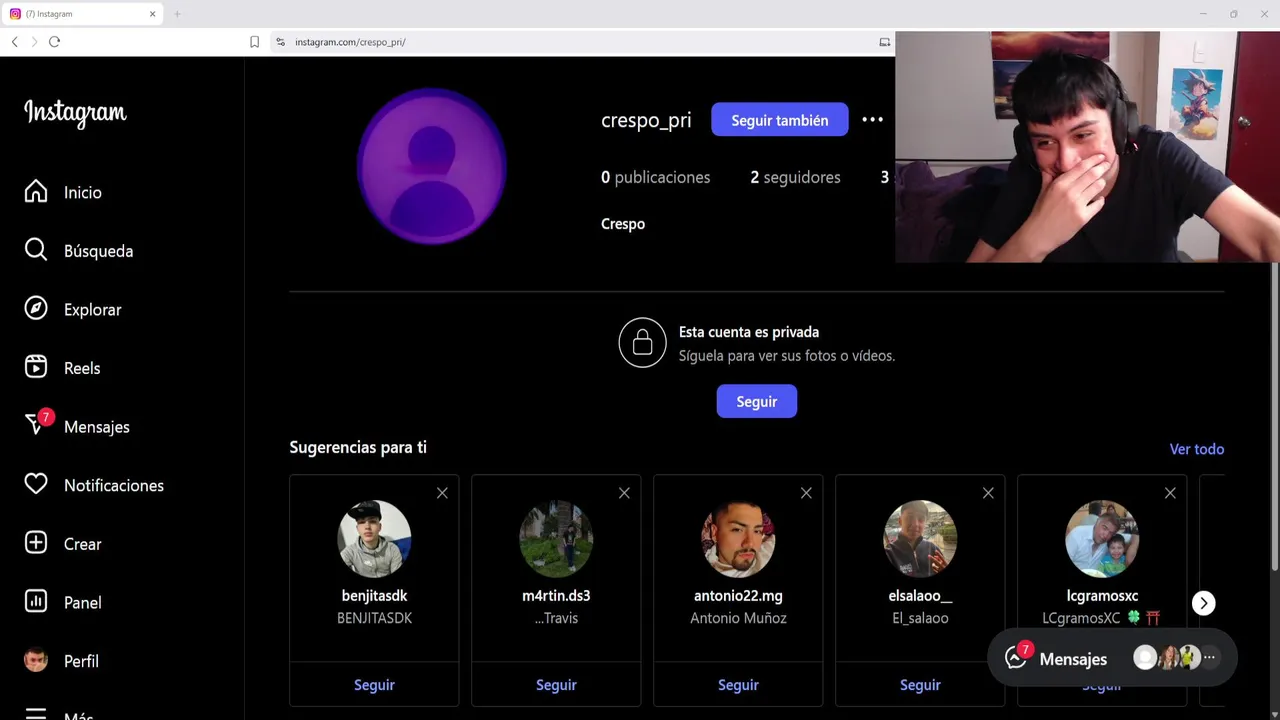Select the (7) Instagram browser tab

point(83,14)
